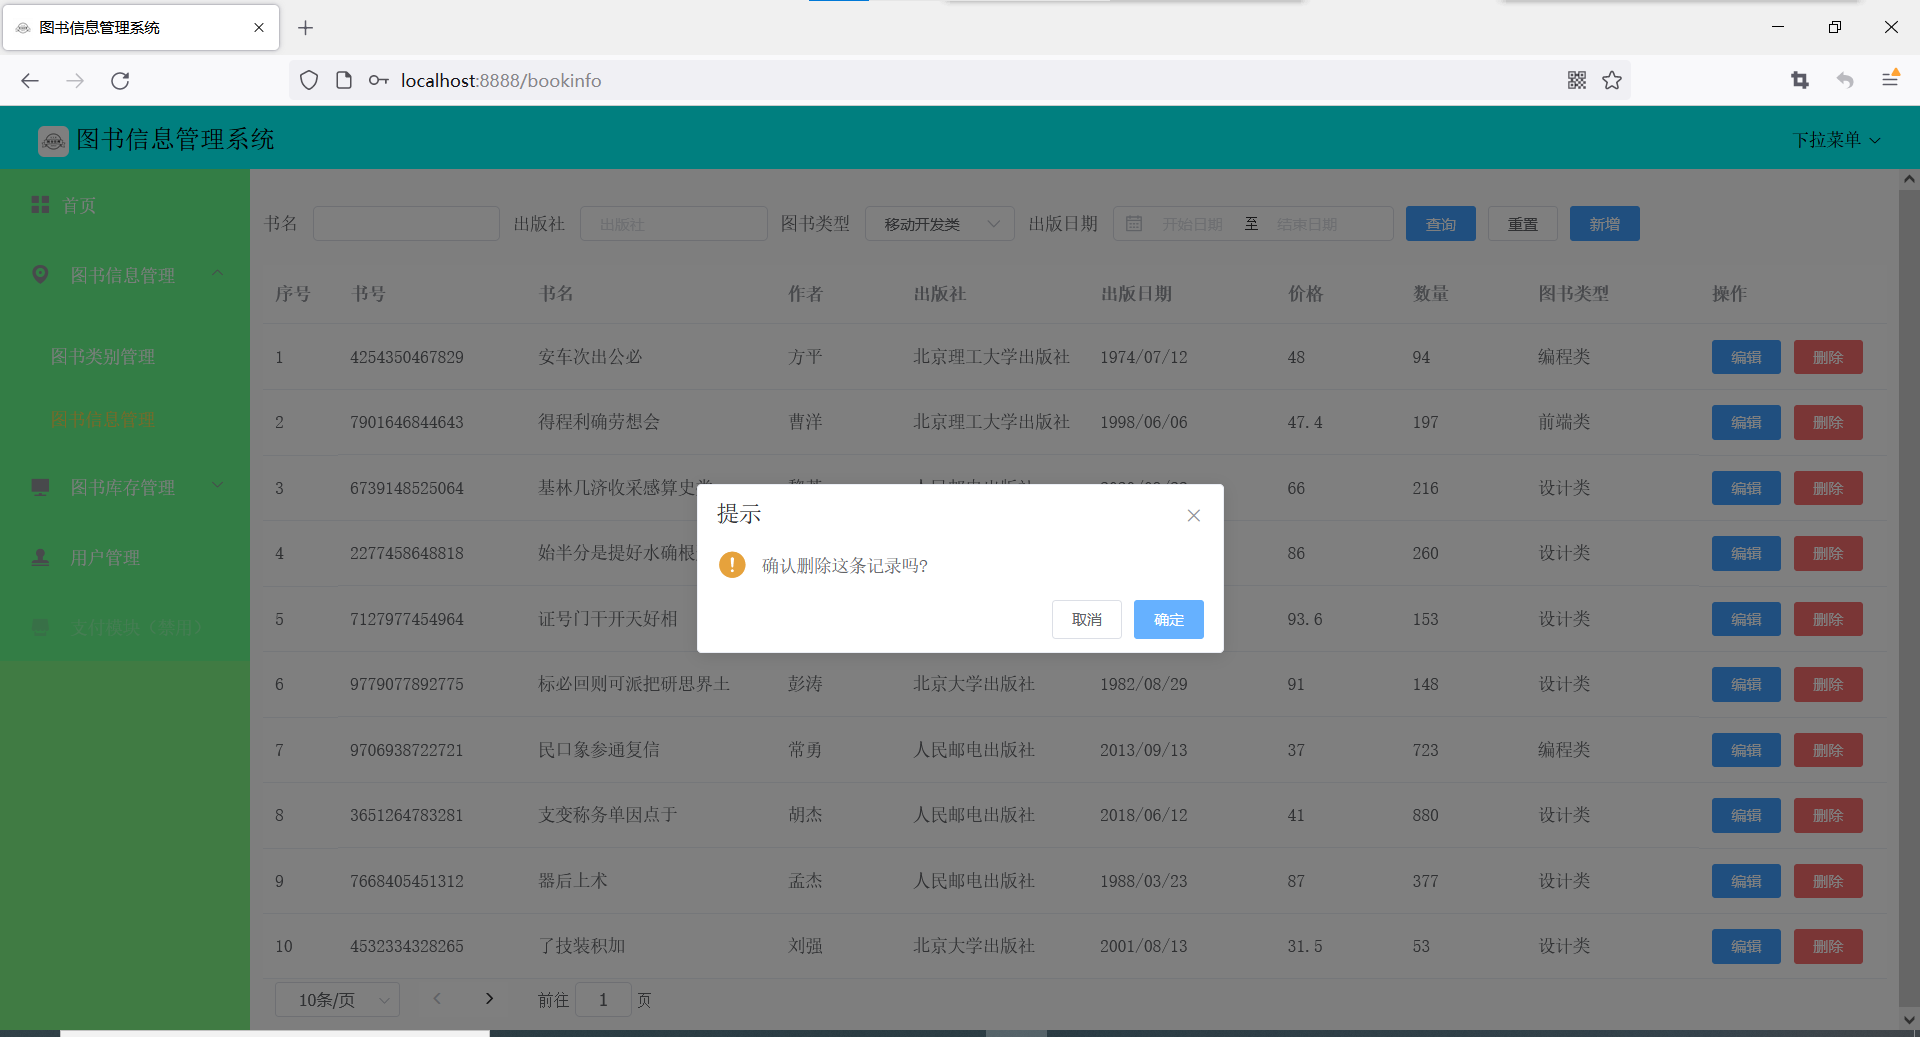Image resolution: width=1920 pixels, height=1037 pixels.
Task: Delete the row with book number 2277458648818
Action: 1828,553
